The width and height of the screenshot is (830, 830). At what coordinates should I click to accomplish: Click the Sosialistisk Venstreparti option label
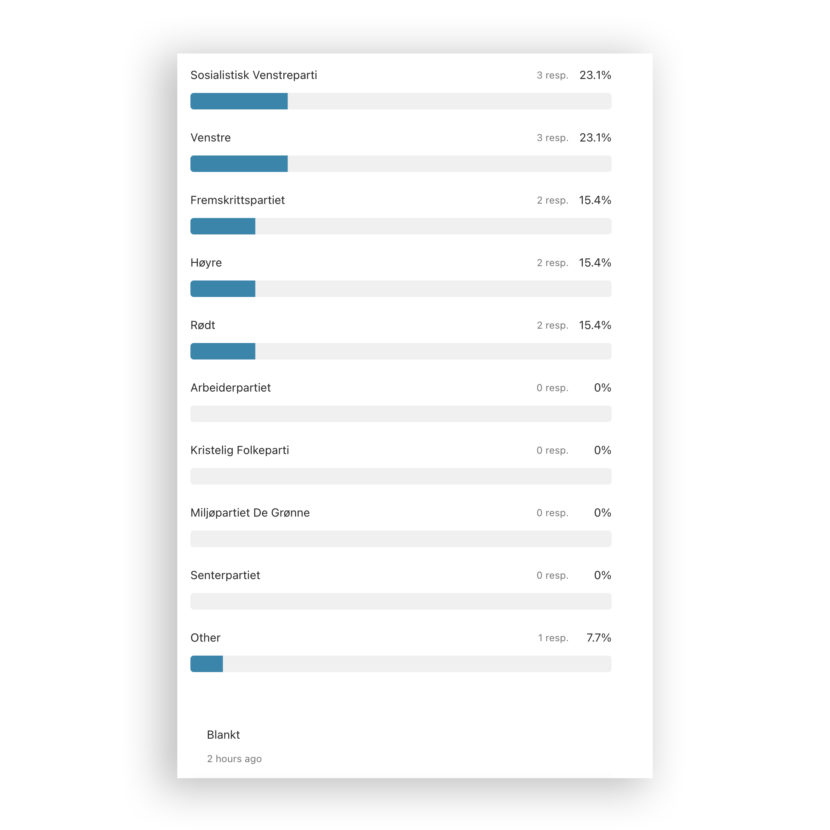point(253,75)
